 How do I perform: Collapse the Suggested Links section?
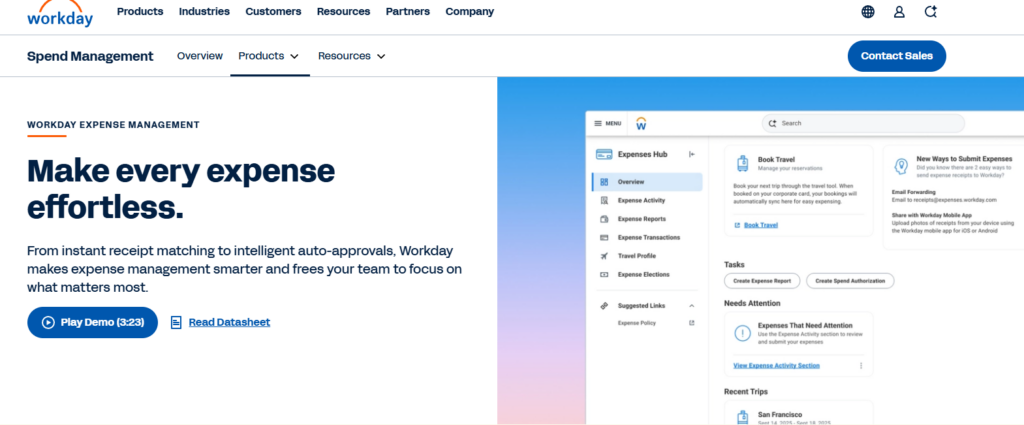click(x=692, y=306)
